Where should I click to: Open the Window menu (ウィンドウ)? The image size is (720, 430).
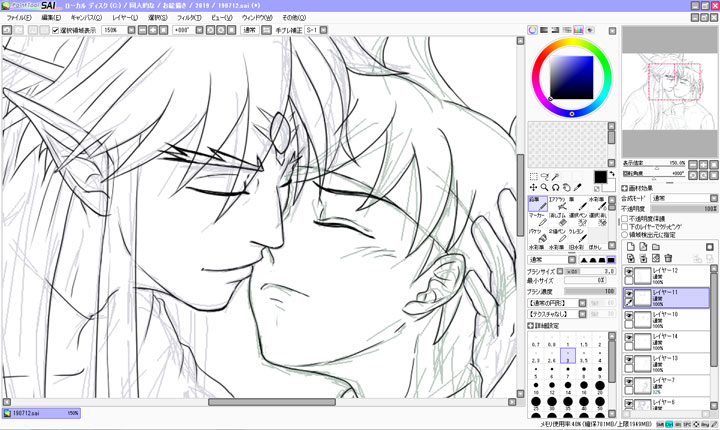click(257, 17)
